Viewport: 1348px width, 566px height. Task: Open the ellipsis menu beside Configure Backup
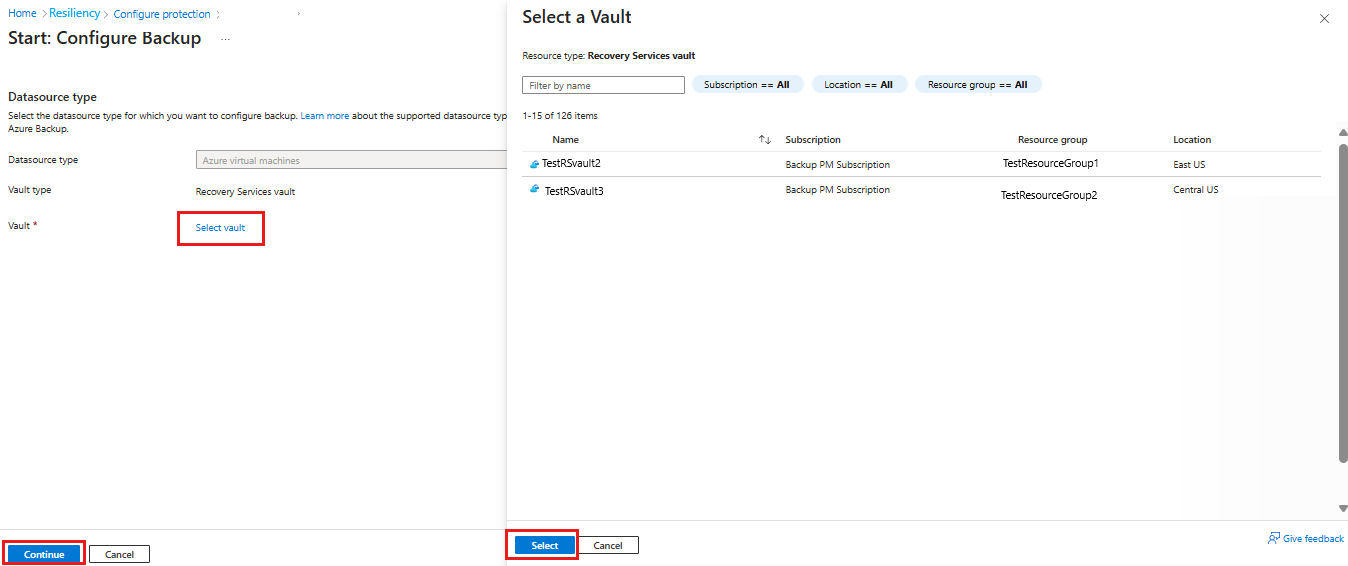tap(226, 39)
